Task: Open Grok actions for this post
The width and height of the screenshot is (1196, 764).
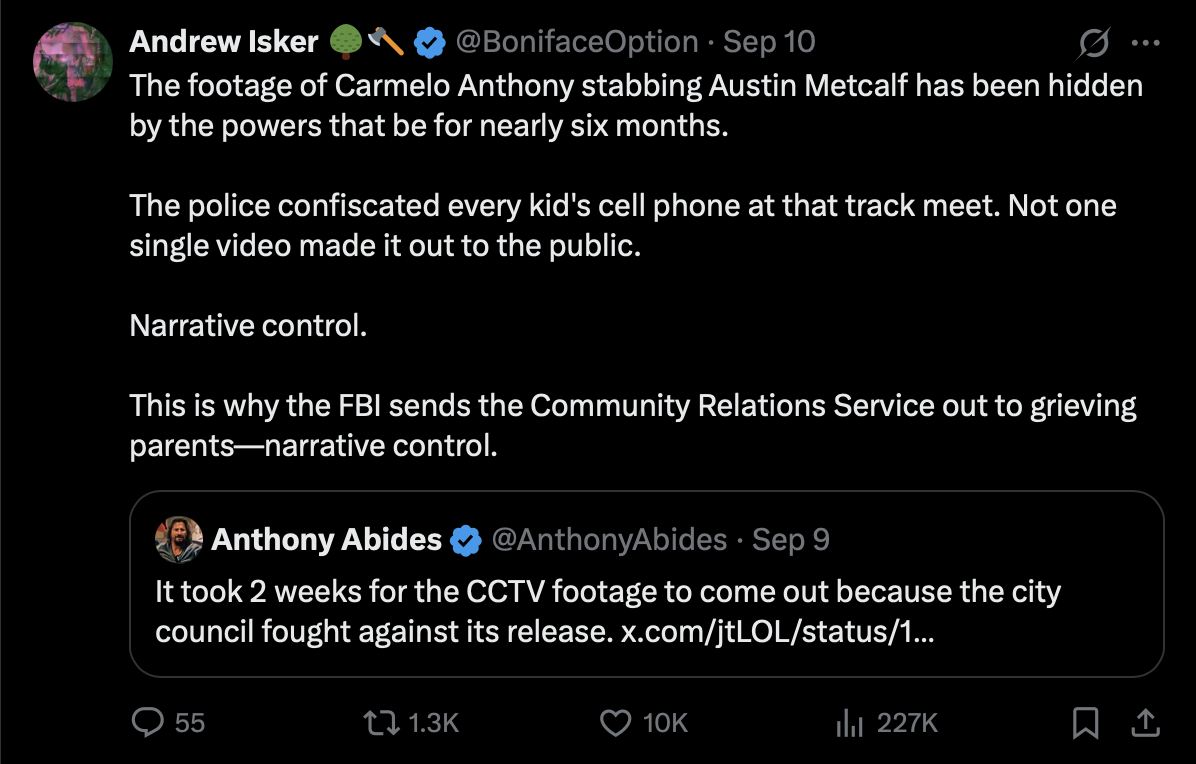Action: coord(1093,42)
